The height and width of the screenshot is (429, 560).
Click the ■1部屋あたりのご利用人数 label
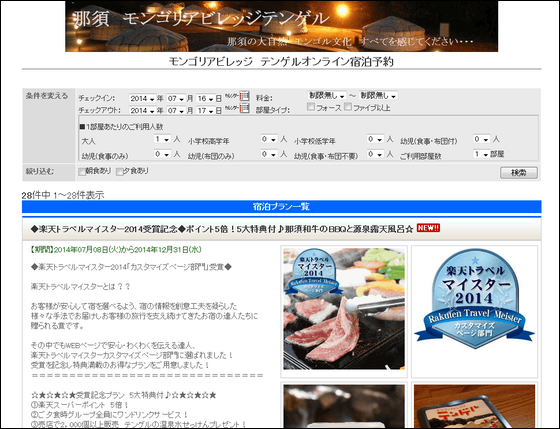pos(121,127)
